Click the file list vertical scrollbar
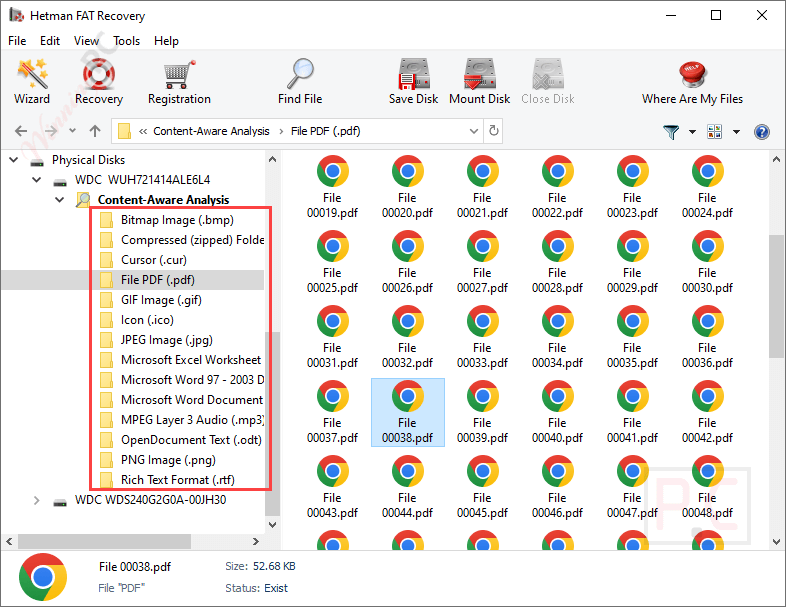This screenshot has height=607, width=786. pyautogui.click(x=776, y=296)
